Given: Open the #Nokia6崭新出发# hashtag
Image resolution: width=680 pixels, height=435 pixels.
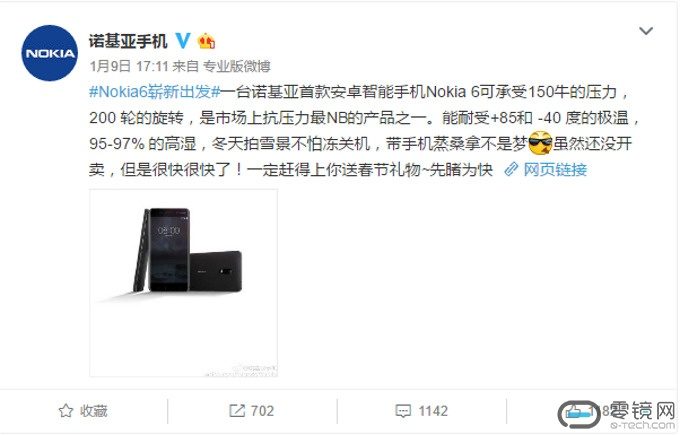Looking at the screenshot, I should [155, 92].
